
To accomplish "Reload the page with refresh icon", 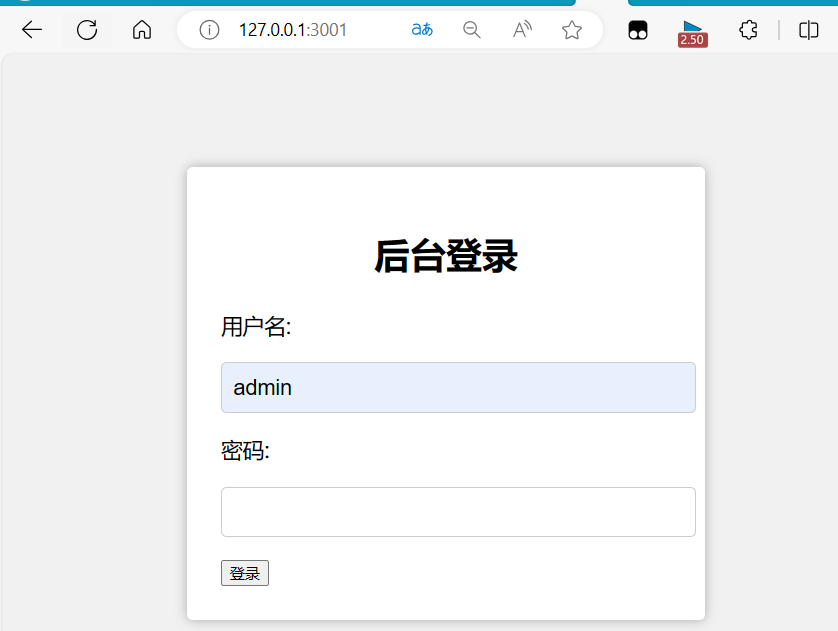I will tap(87, 30).
